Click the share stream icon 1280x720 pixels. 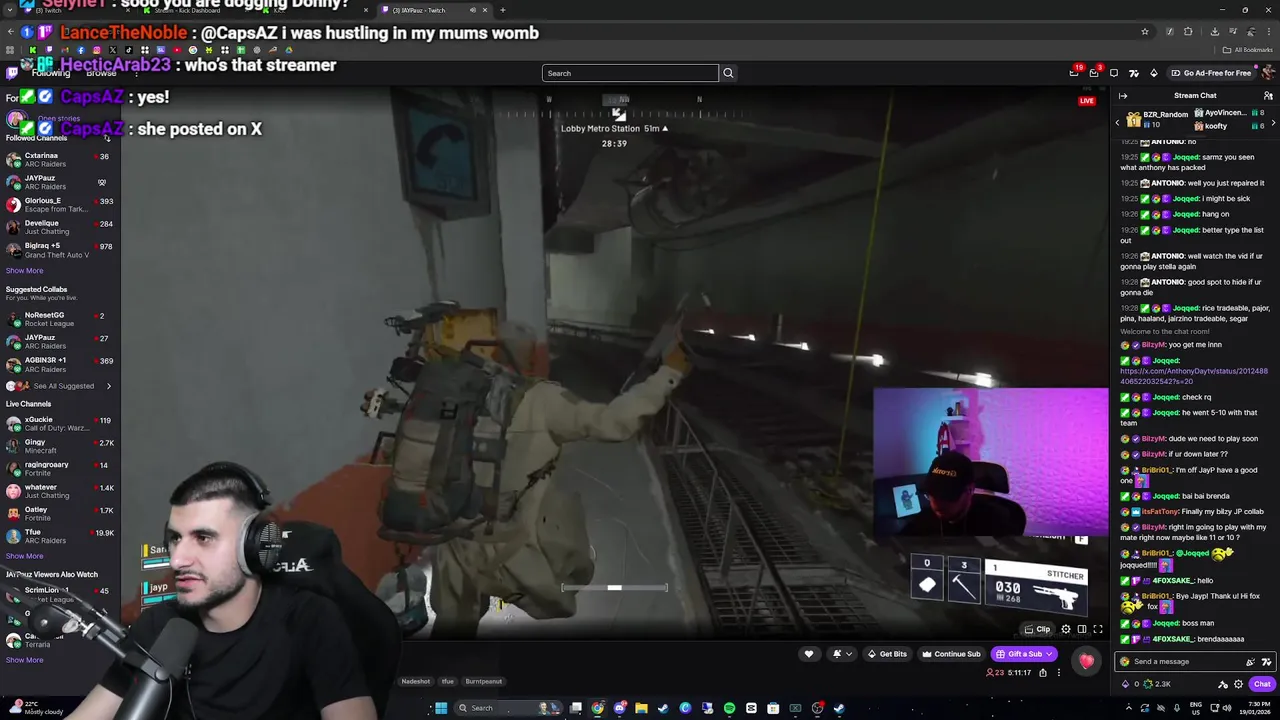point(1043,673)
